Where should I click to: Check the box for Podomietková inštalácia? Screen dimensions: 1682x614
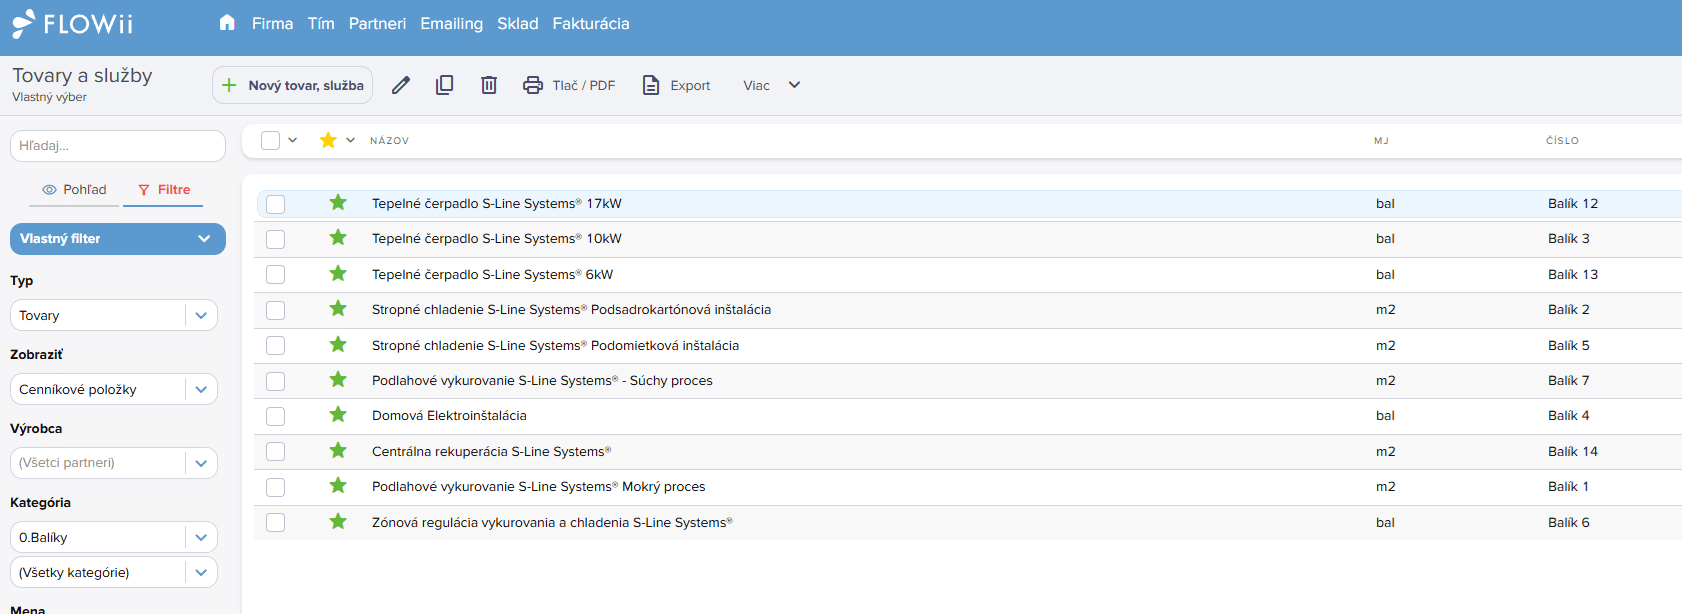(x=276, y=346)
